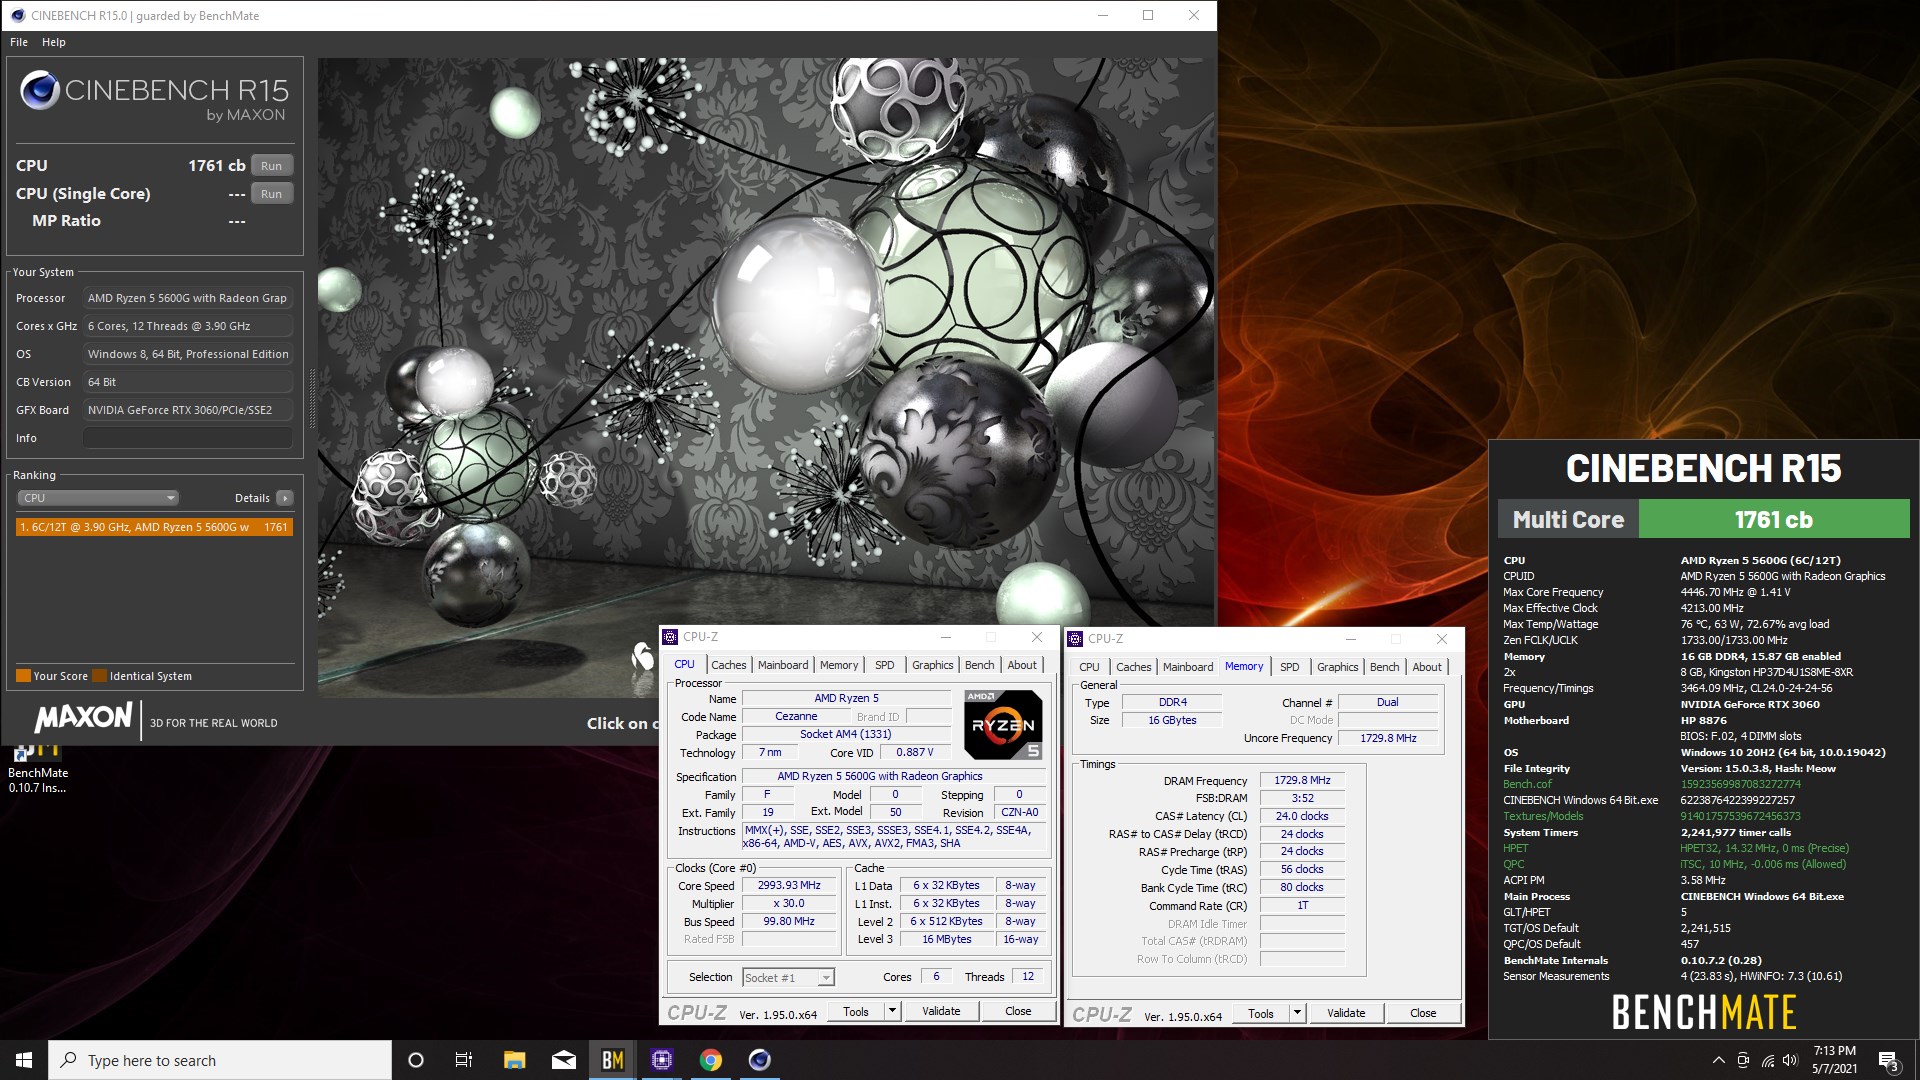
Task: Switch to CPU-Z on the taskbar
Action: [x=662, y=1060]
